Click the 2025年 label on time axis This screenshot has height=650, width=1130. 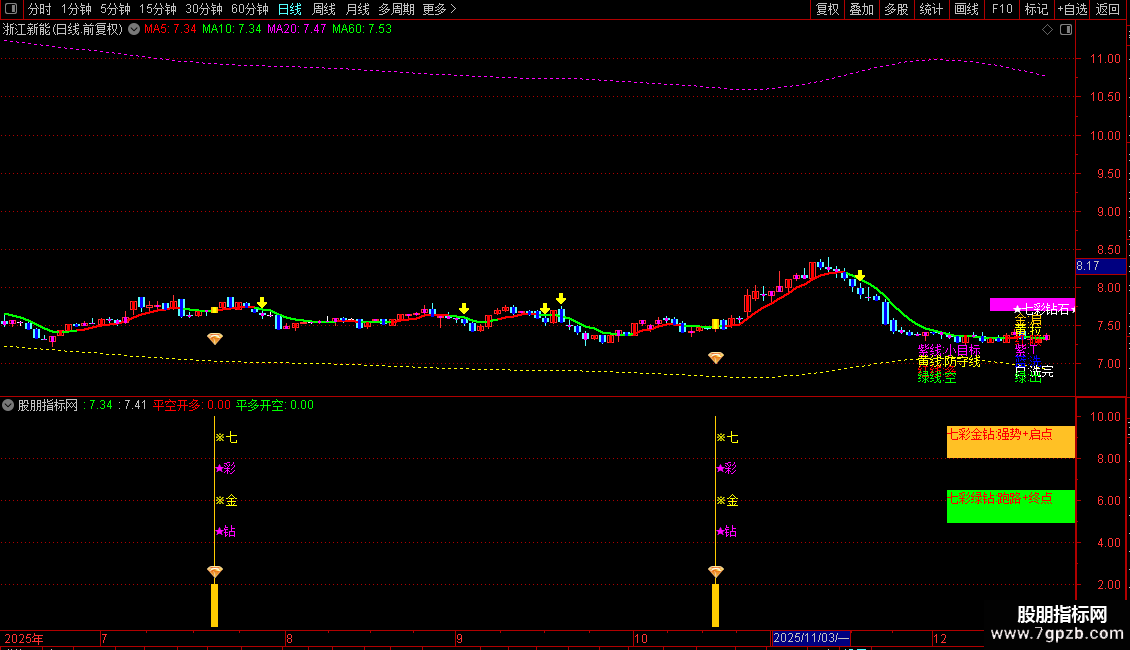click(x=24, y=638)
